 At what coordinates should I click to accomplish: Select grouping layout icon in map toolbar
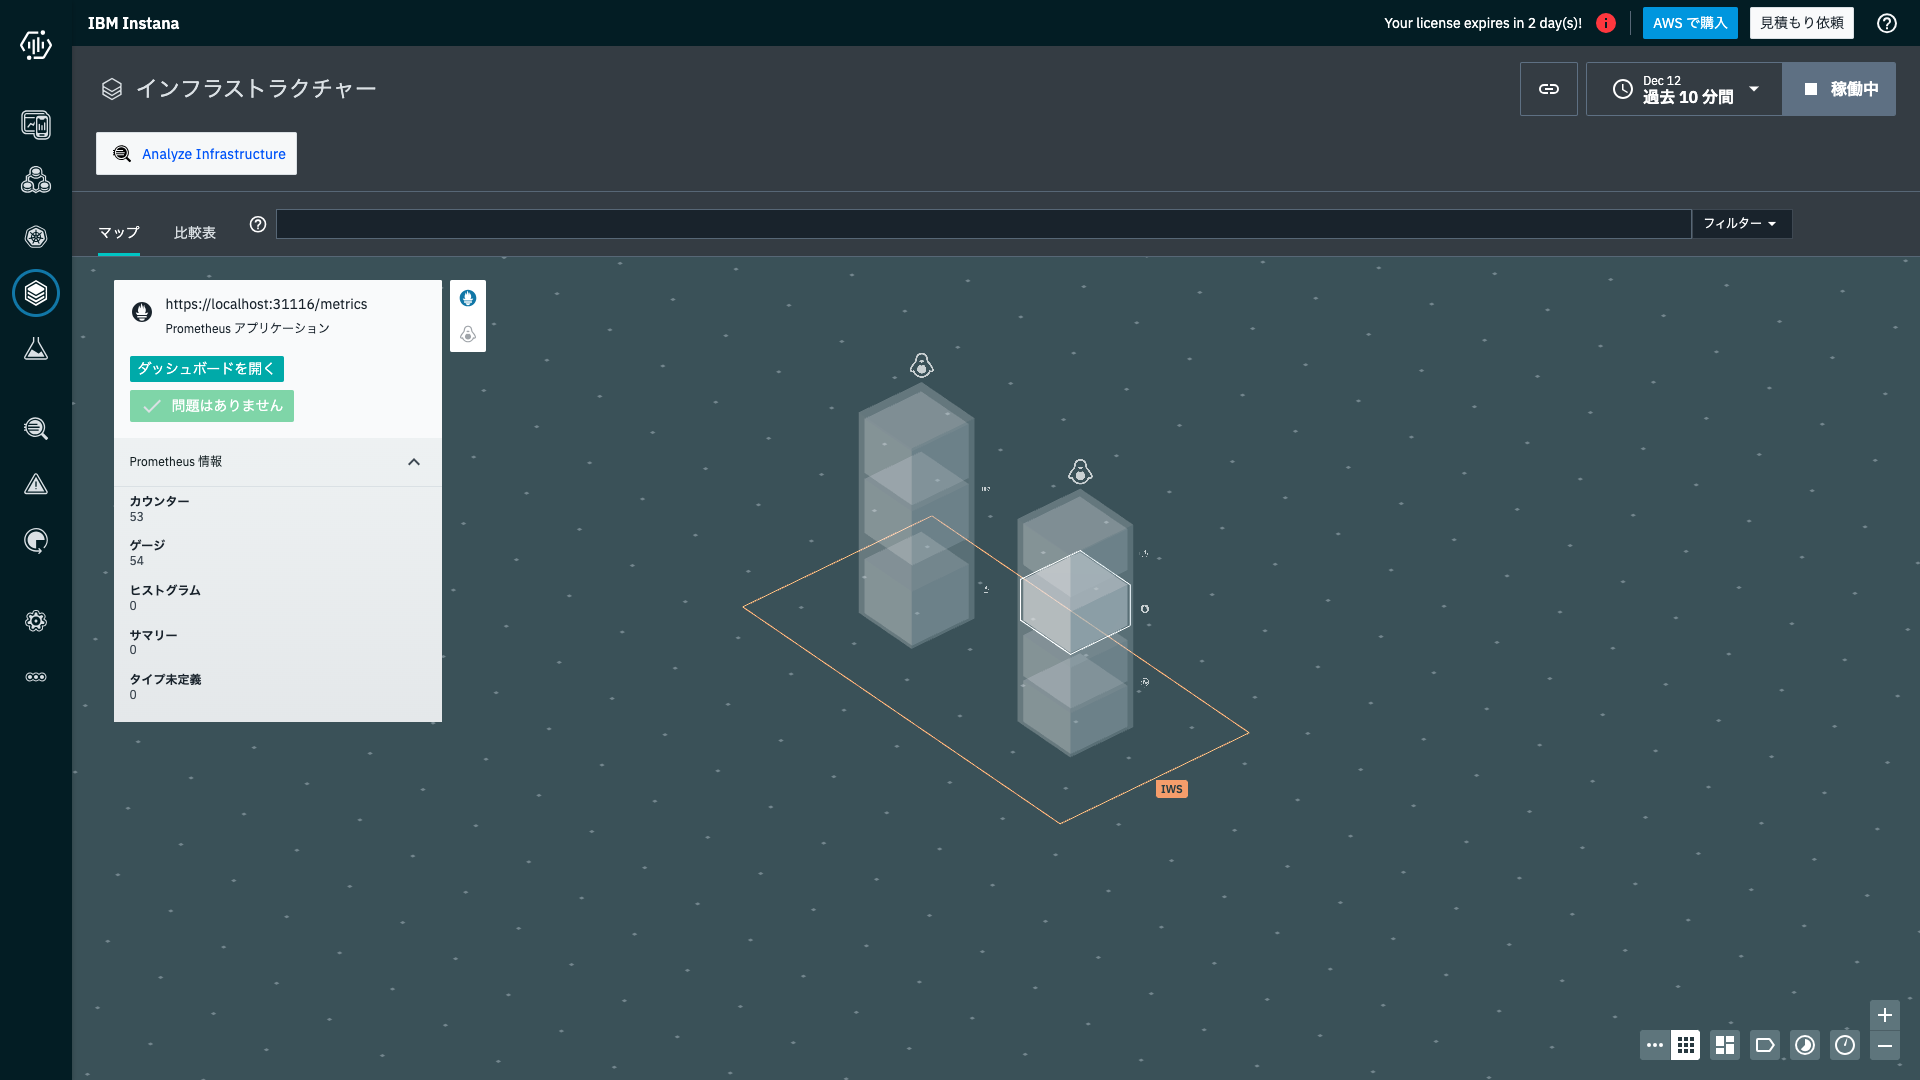1725,1045
